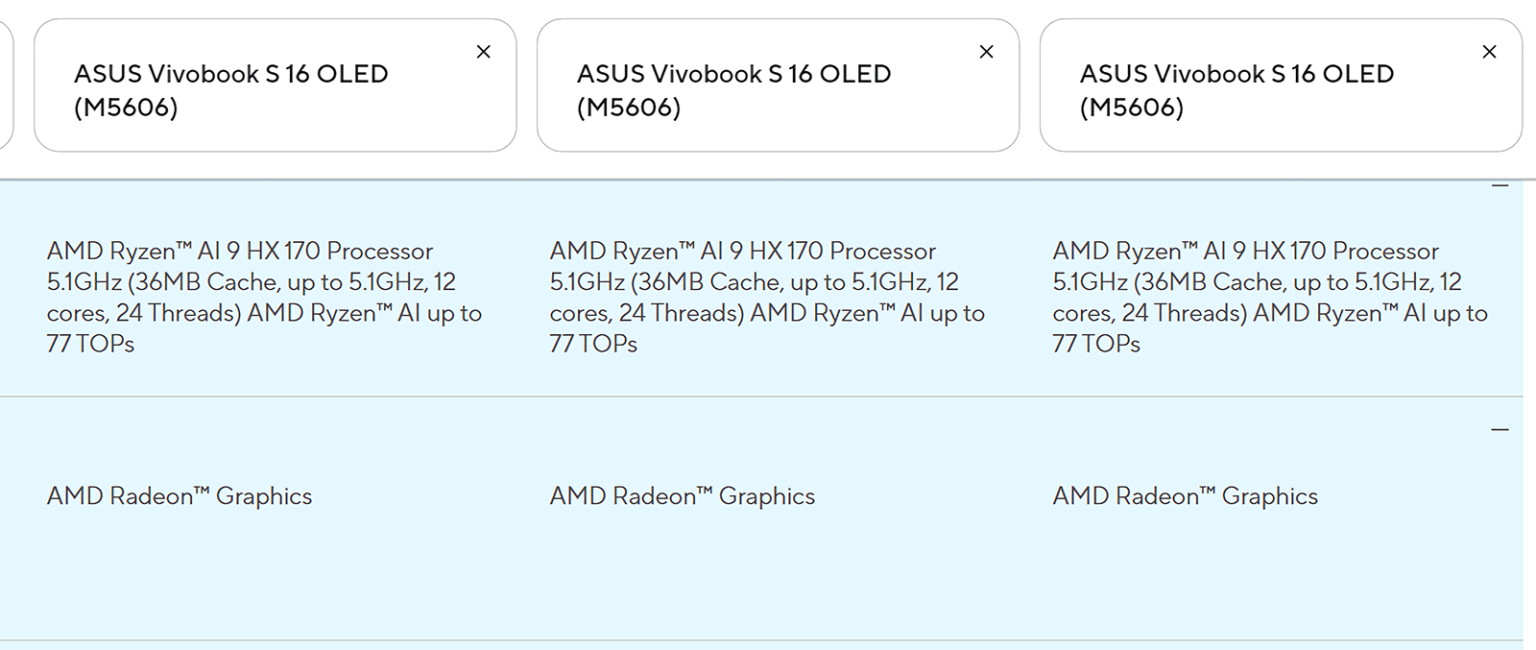
Task: Remove the rightmost ASUS Vivobook from comparison
Action: (1489, 51)
